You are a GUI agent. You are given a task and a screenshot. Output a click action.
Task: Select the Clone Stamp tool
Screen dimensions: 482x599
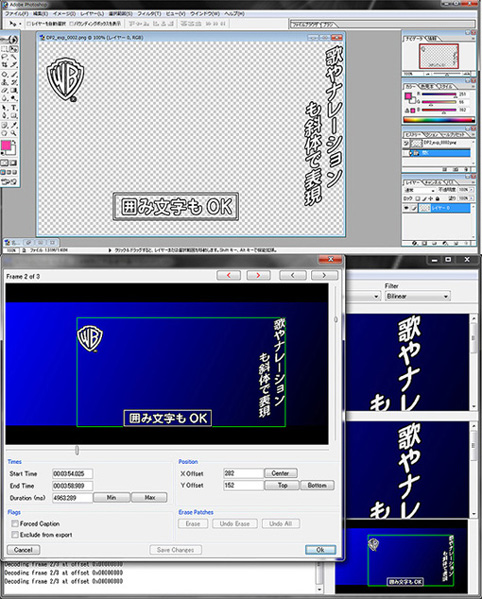[x=4, y=83]
